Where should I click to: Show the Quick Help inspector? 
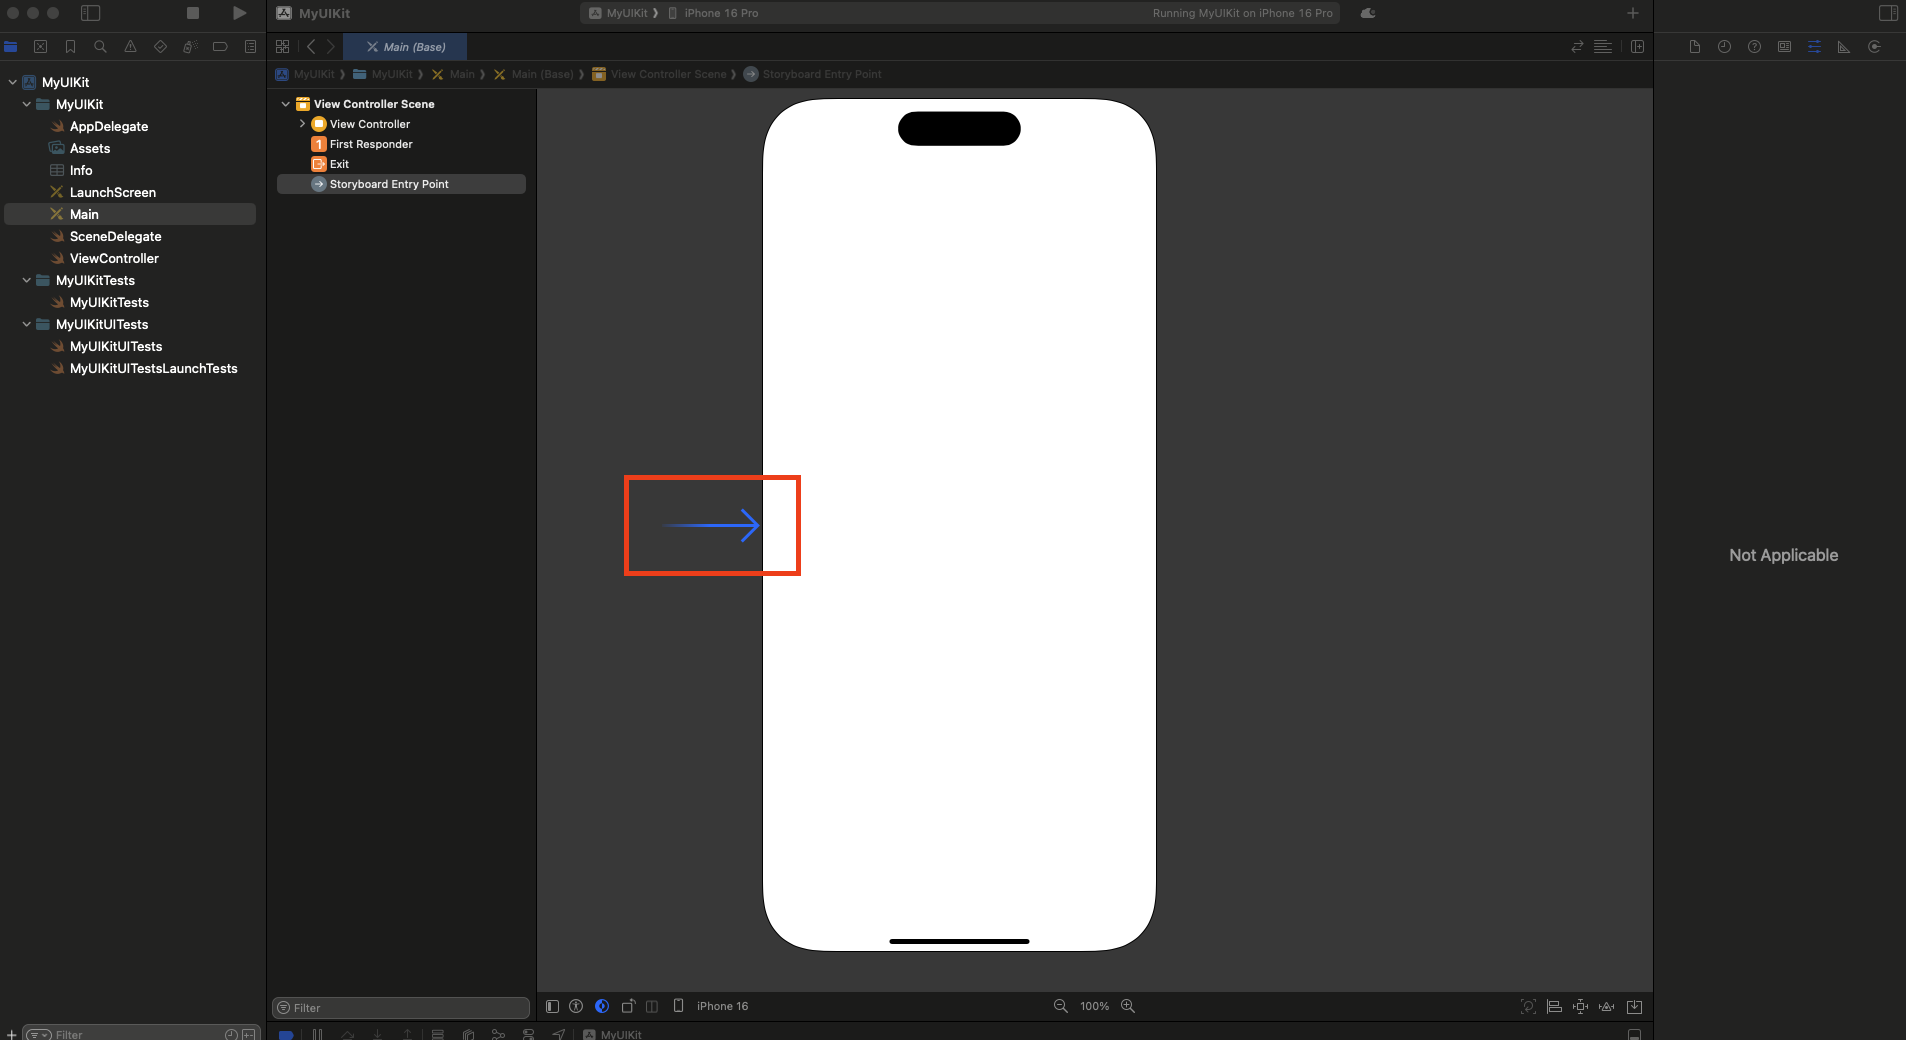point(1755,47)
